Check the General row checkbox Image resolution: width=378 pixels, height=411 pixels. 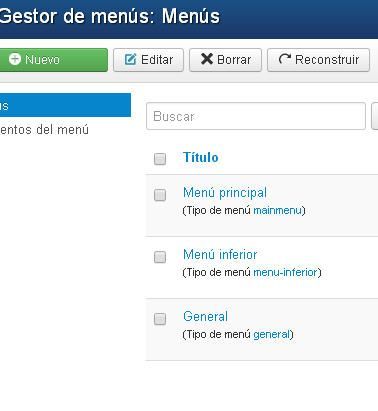(160, 319)
